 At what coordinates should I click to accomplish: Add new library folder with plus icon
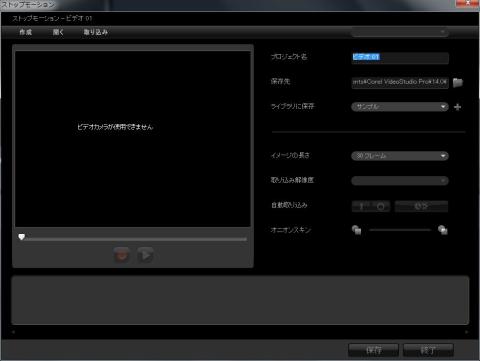click(x=458, y=107)
